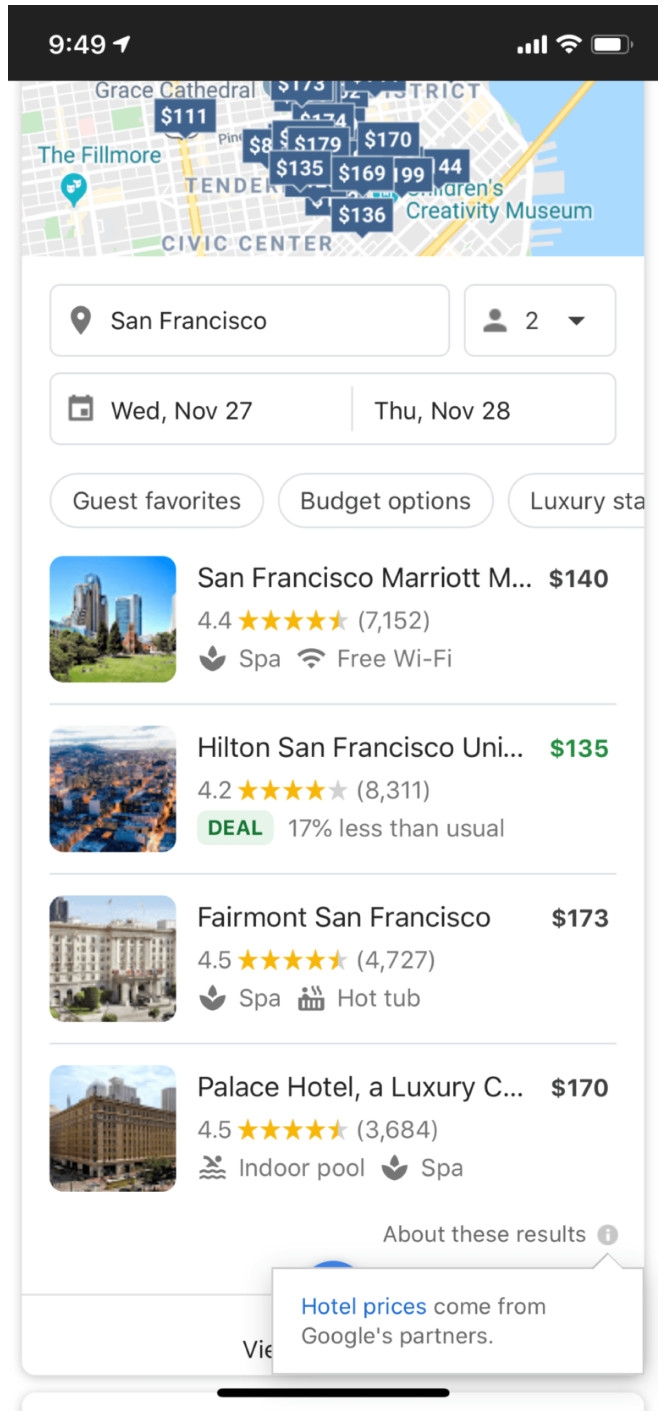
Task: Tap the Fairmont San Francisco thumbnail photo
Action: pyautogui.click(x=113, y=958)
